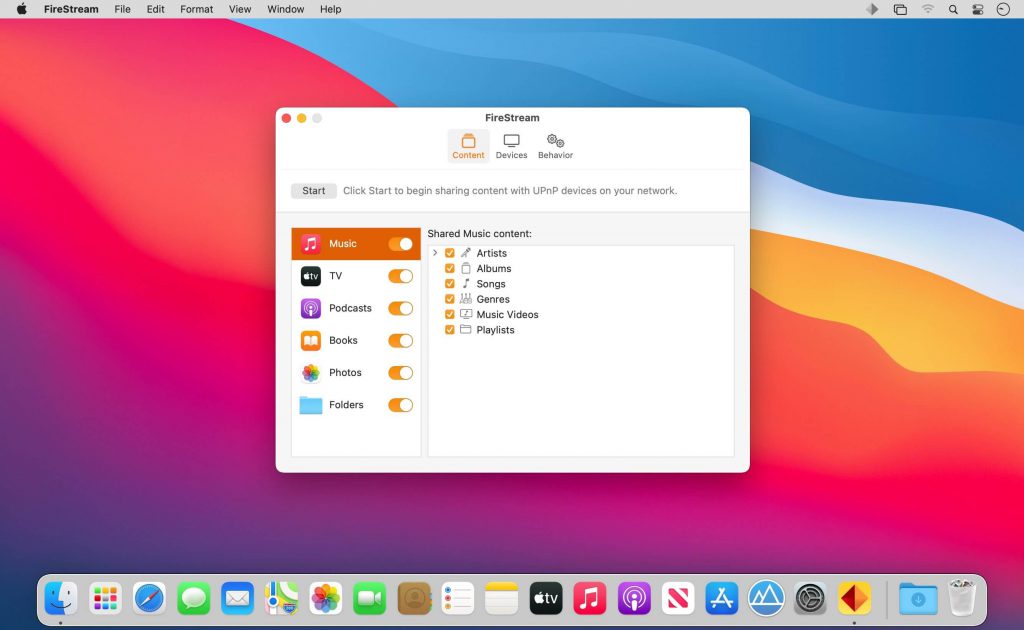Click the Folders icon in sidebar
The width and height of the screenshot is (1024, 630).
pos(311,405)
